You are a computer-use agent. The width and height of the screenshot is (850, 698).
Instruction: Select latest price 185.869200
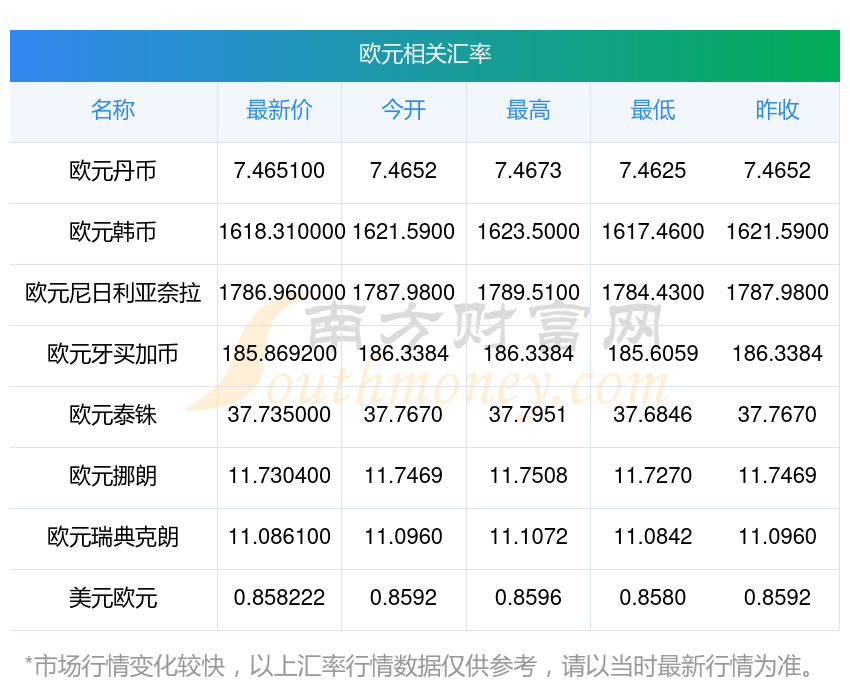(279, 354)
